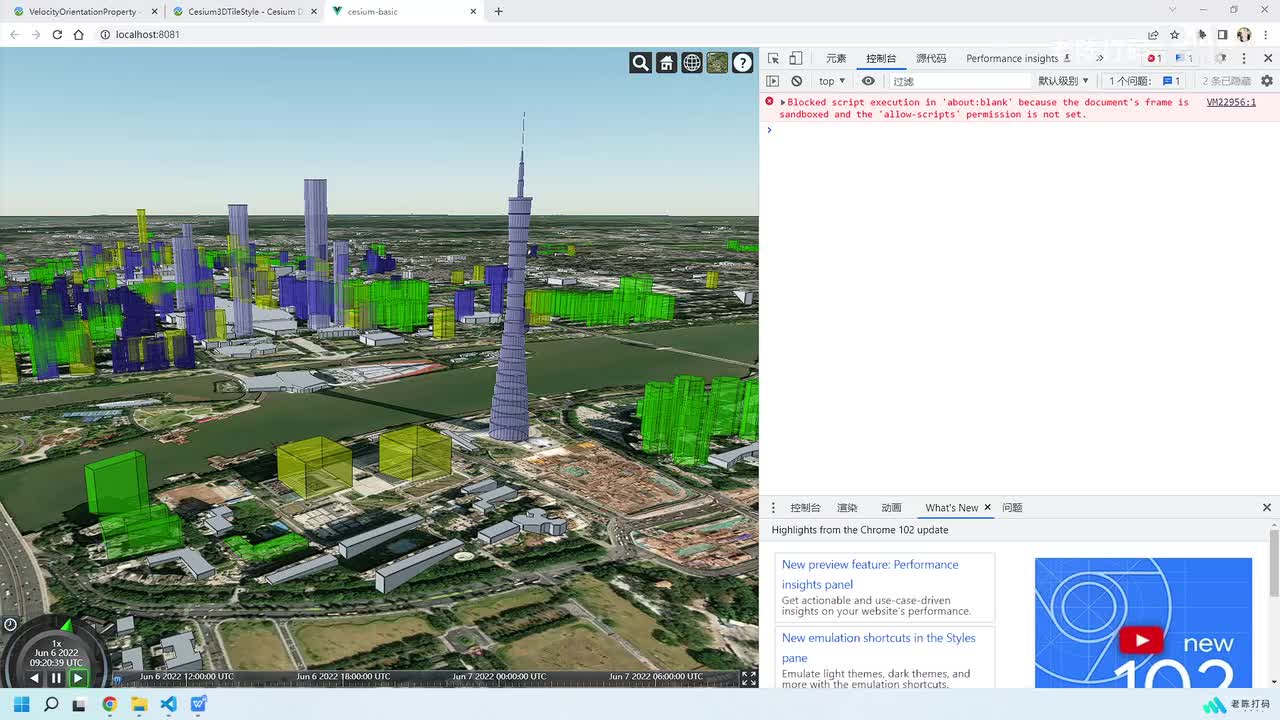Screen dimensions: 1280x720
Task: Click the Cesium Home view button
Action: (667, 63)
